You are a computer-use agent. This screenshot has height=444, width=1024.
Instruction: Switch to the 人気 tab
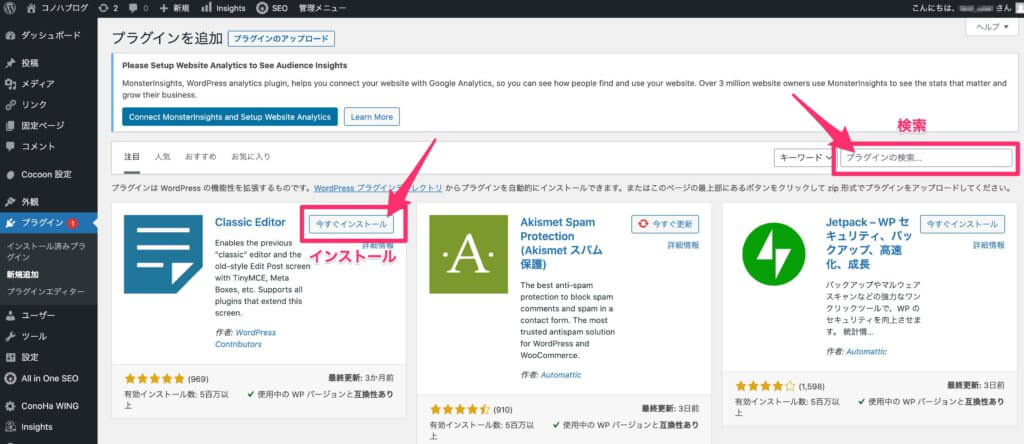pyautogui.click(x=163, y=157)
